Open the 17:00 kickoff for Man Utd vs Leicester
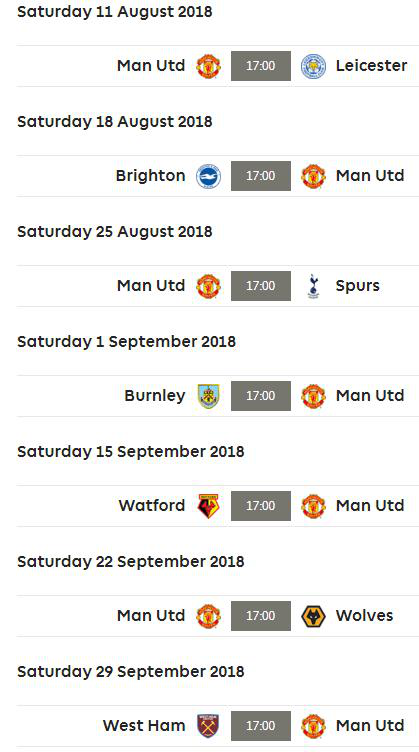This screenshot has width=419, height=752. [261, 66]
